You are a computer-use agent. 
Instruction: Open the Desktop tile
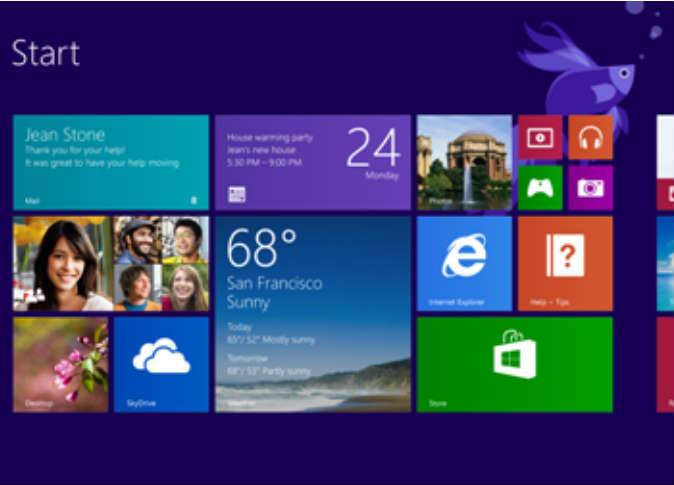[x=60, y=365]
